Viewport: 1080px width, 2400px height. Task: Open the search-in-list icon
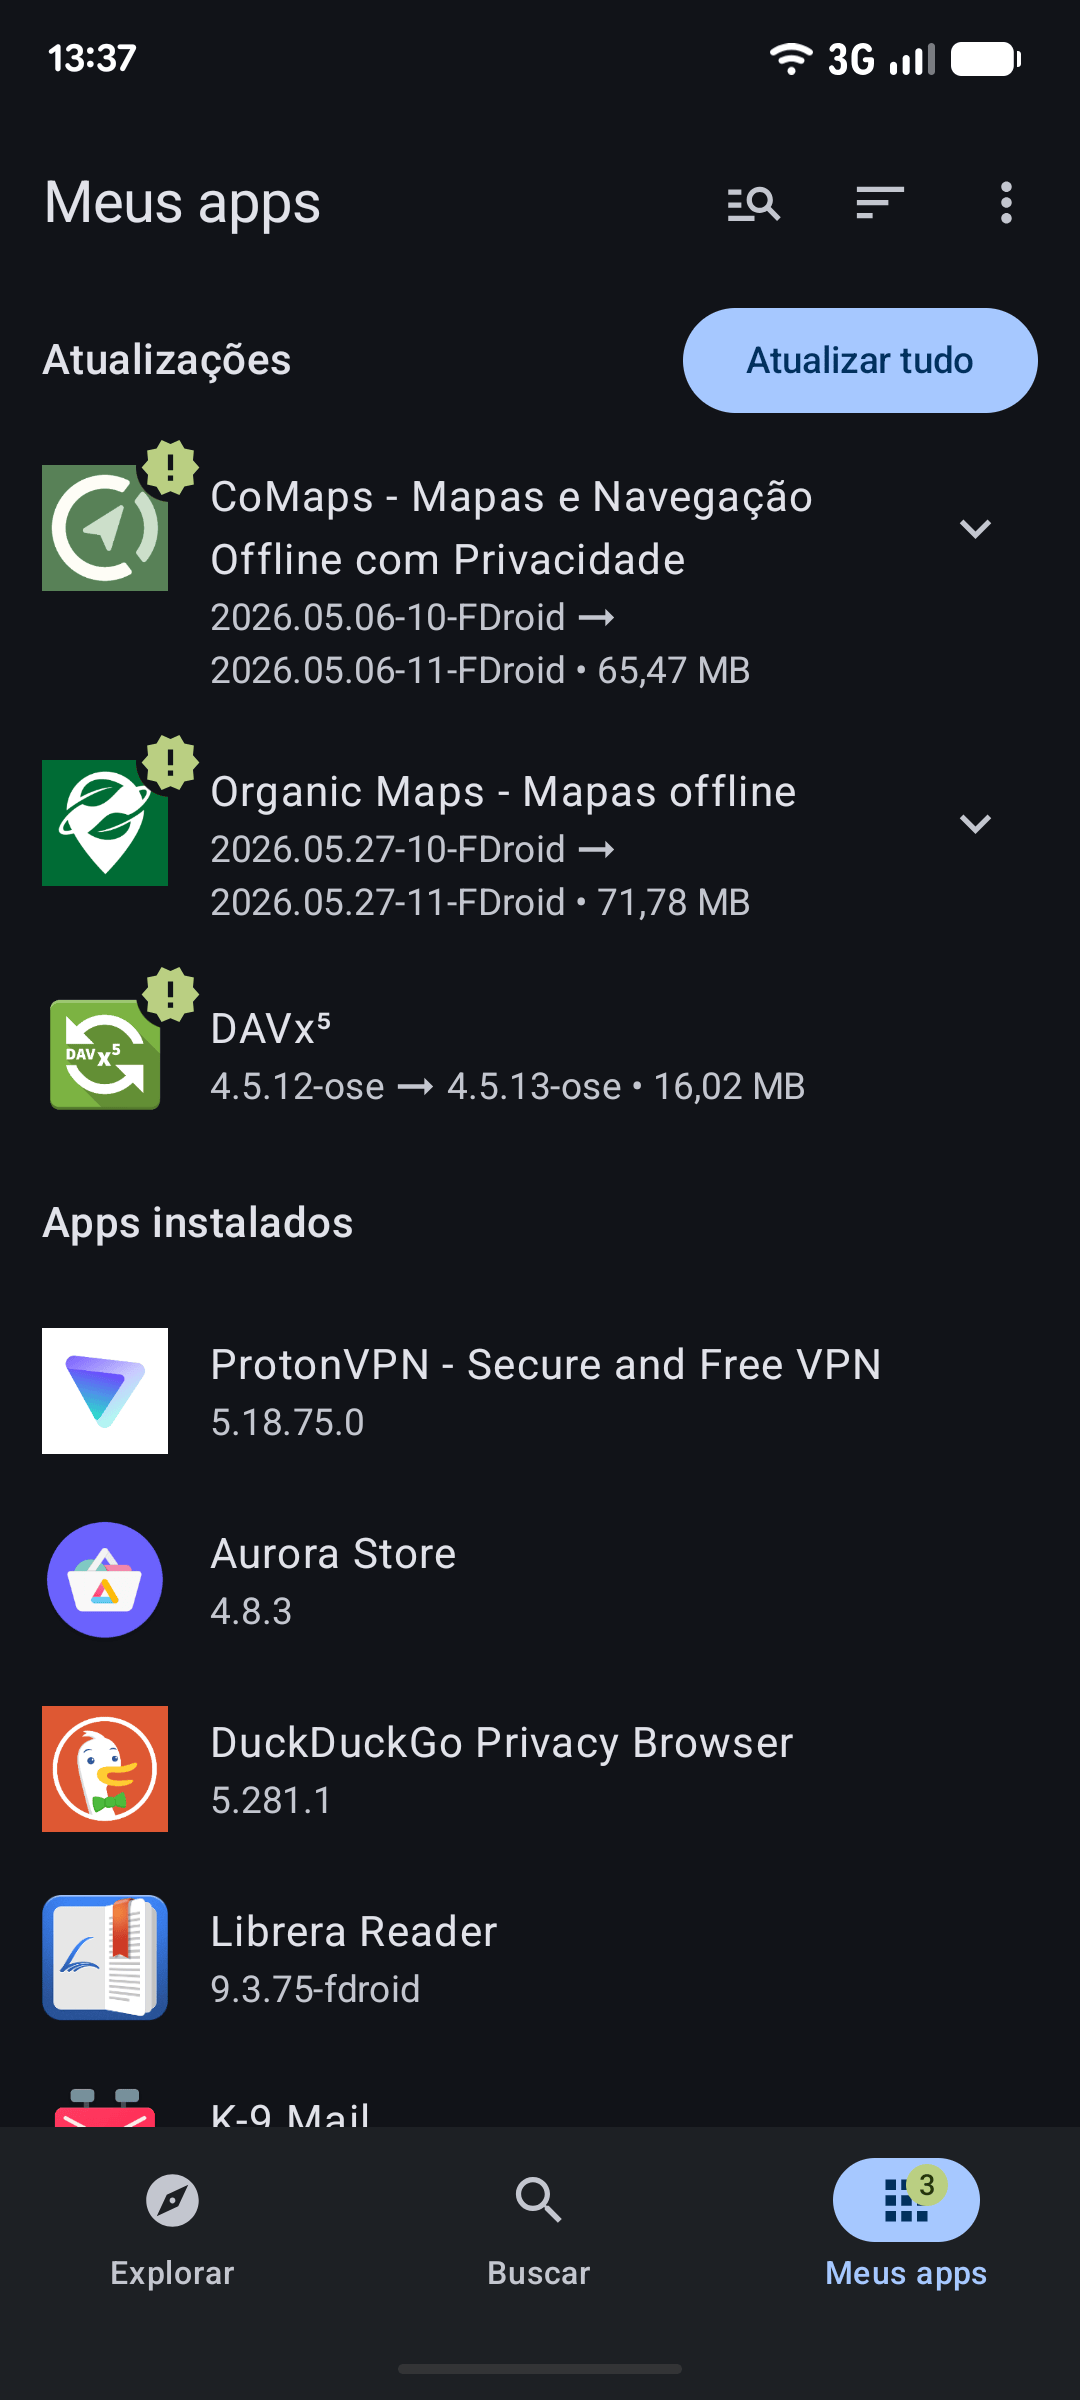coord(753,203)
